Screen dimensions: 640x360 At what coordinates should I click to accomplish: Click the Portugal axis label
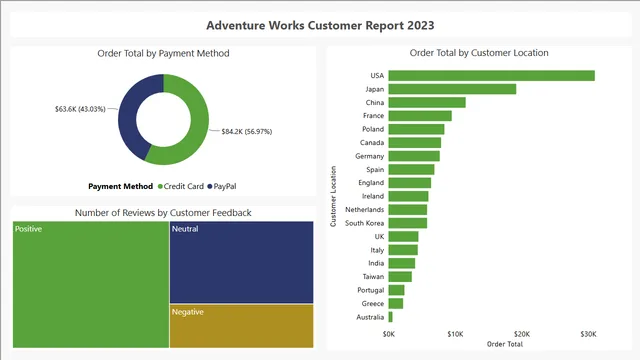coord(371,290)
